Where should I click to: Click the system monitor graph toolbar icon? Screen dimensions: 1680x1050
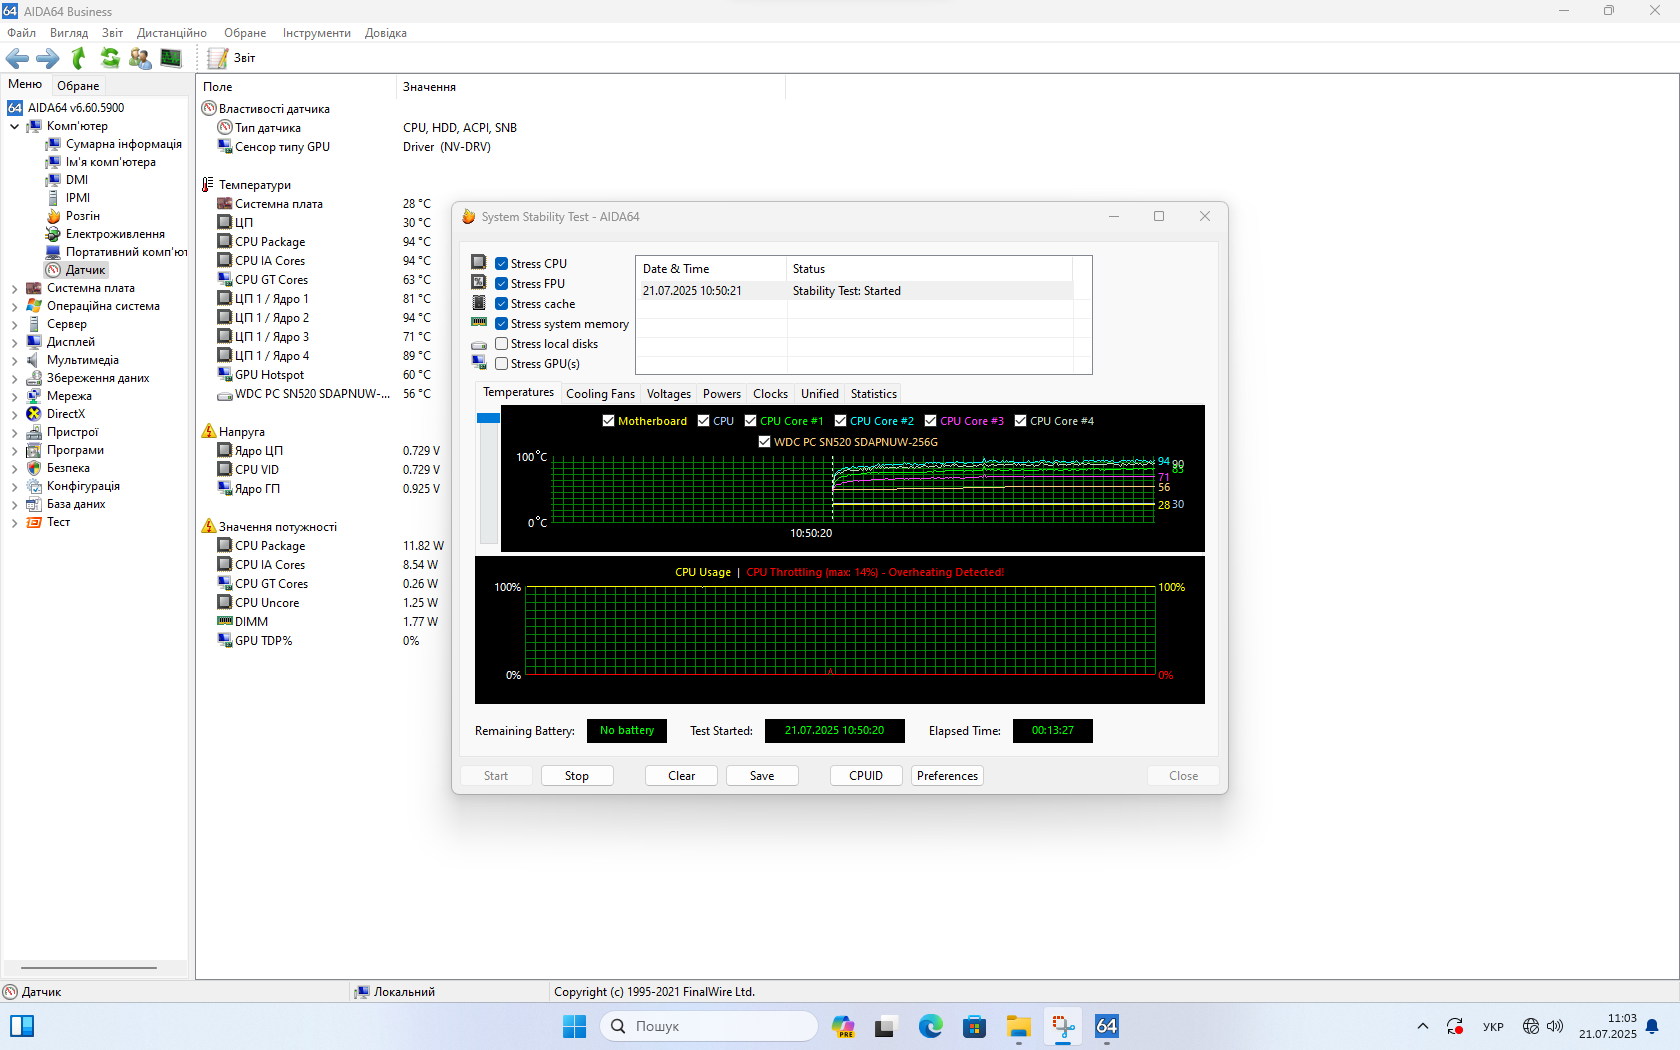point(171,59)
